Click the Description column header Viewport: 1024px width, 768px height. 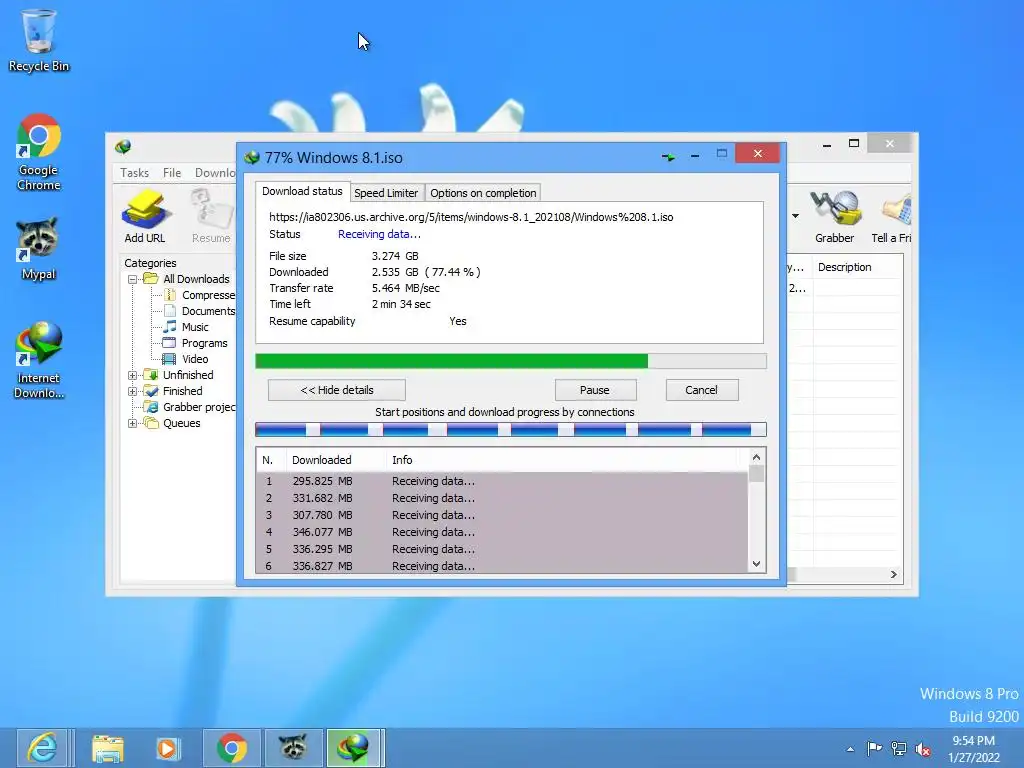(x=857, y=267)
